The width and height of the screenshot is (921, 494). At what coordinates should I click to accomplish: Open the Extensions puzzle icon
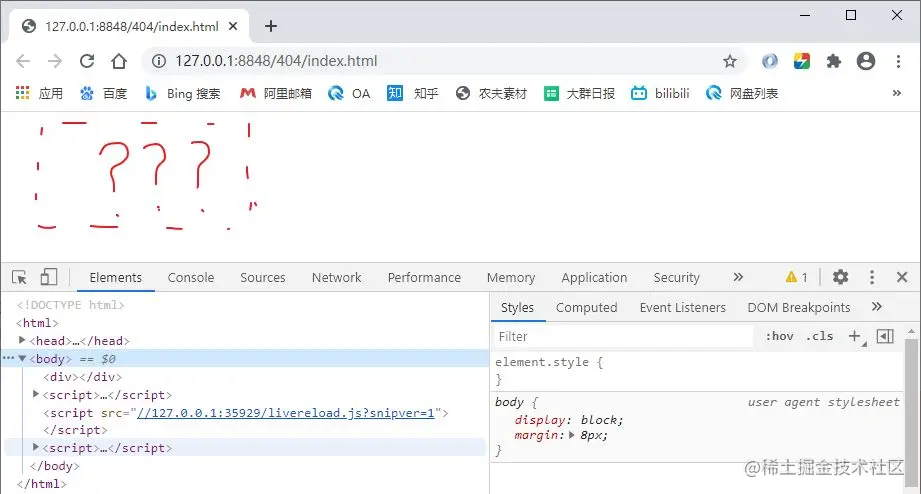click(x=833, y=61)
